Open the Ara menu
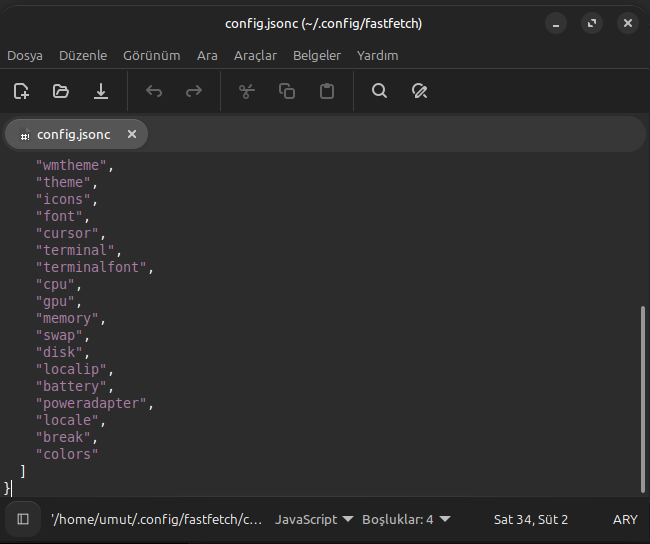The image size is (650, 544). coord(207,56)
